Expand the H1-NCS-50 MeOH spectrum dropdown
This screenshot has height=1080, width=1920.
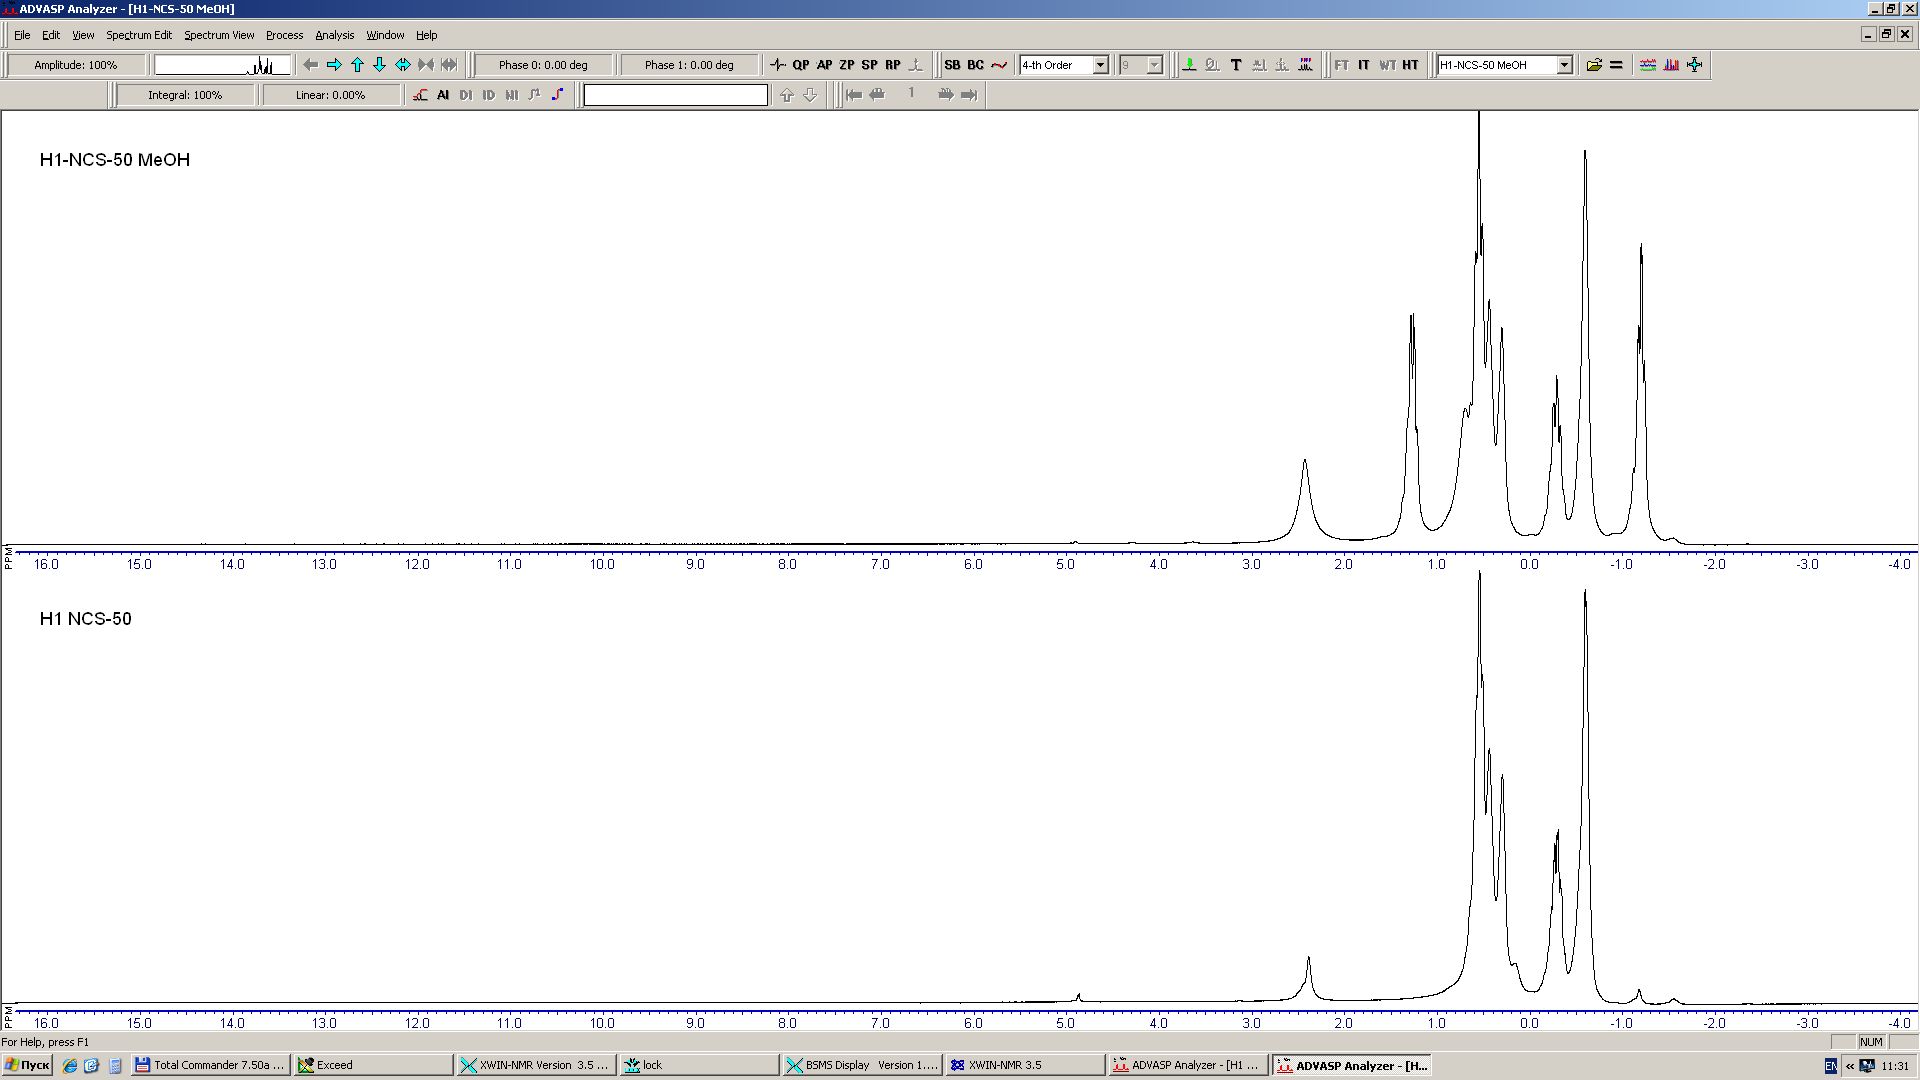tap(1564, 65)
